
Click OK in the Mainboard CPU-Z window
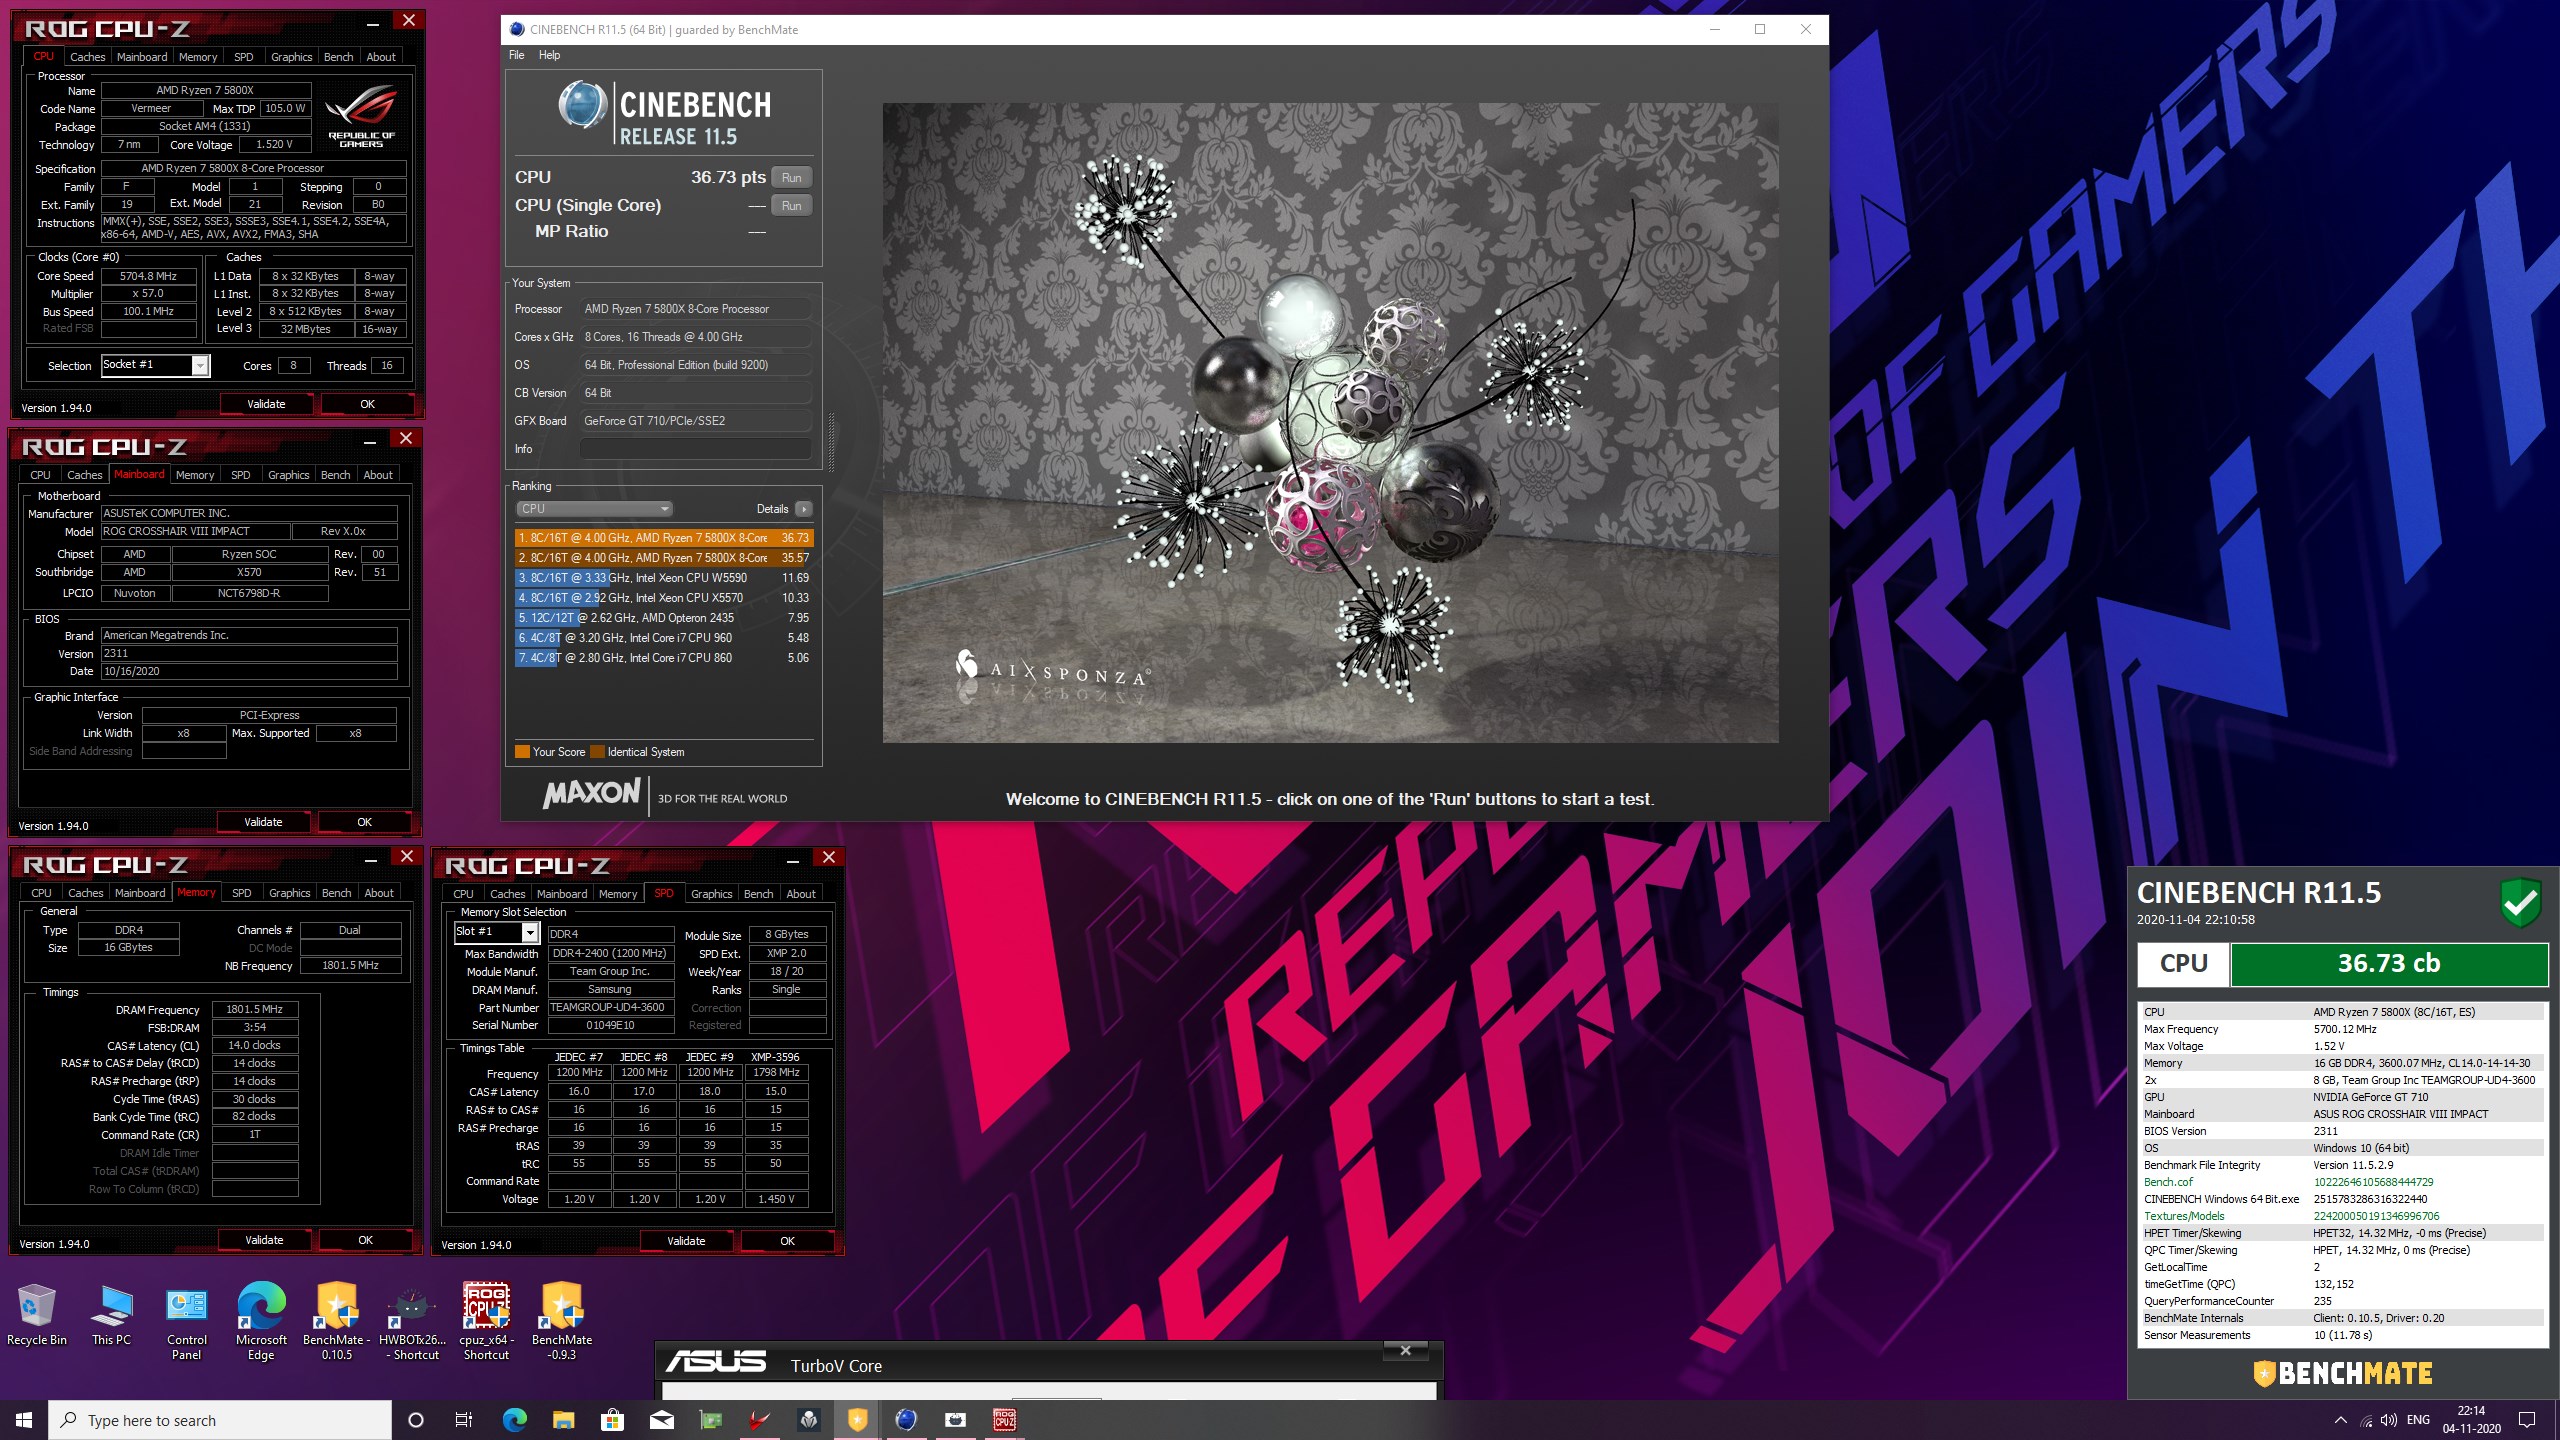(x=364, y=822)
